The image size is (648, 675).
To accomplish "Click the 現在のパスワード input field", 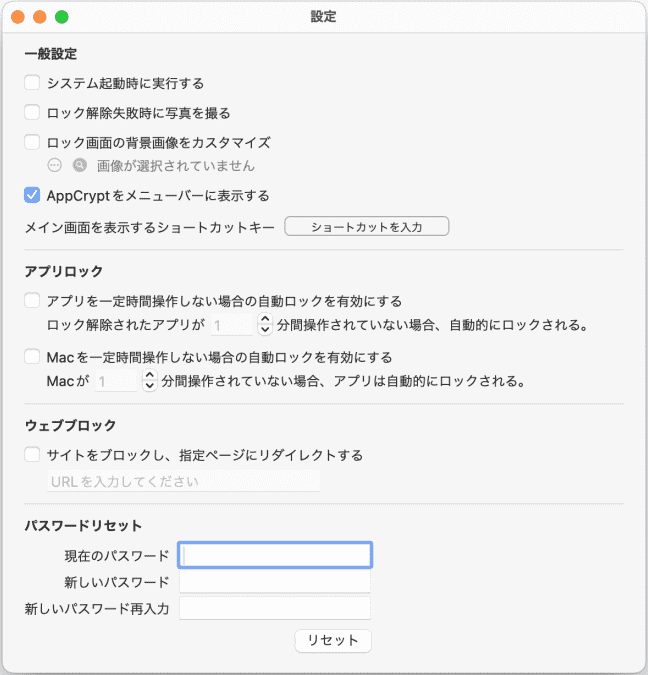I will (275, 555).
